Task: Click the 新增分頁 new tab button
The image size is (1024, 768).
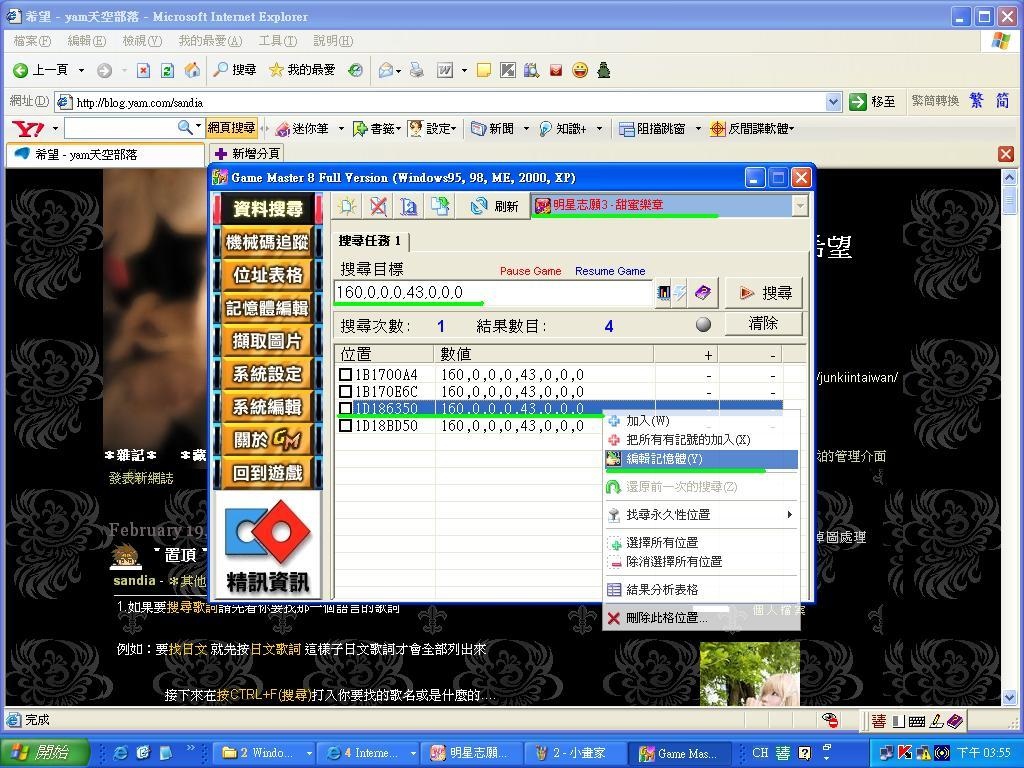Action: click(x=247, y=153)
